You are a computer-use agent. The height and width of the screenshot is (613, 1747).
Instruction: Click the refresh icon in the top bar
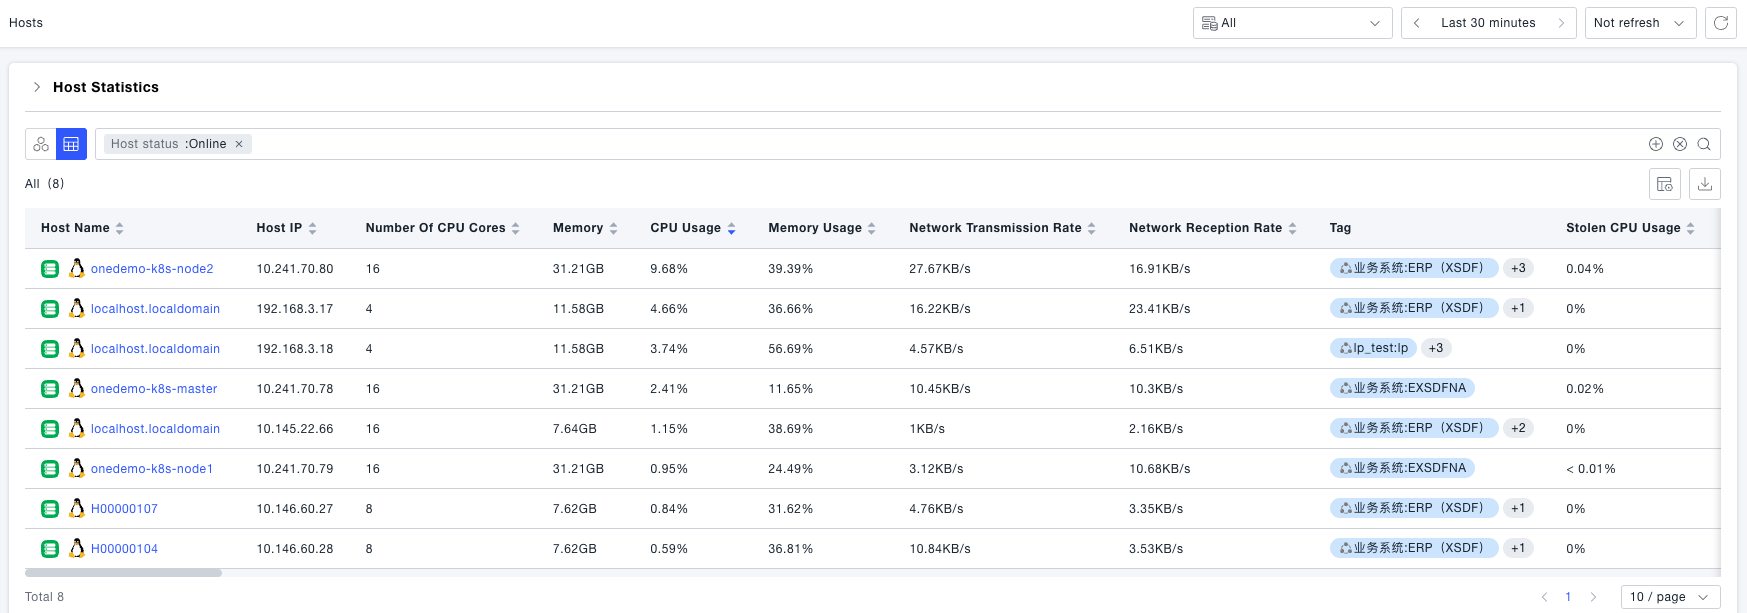1721,23
